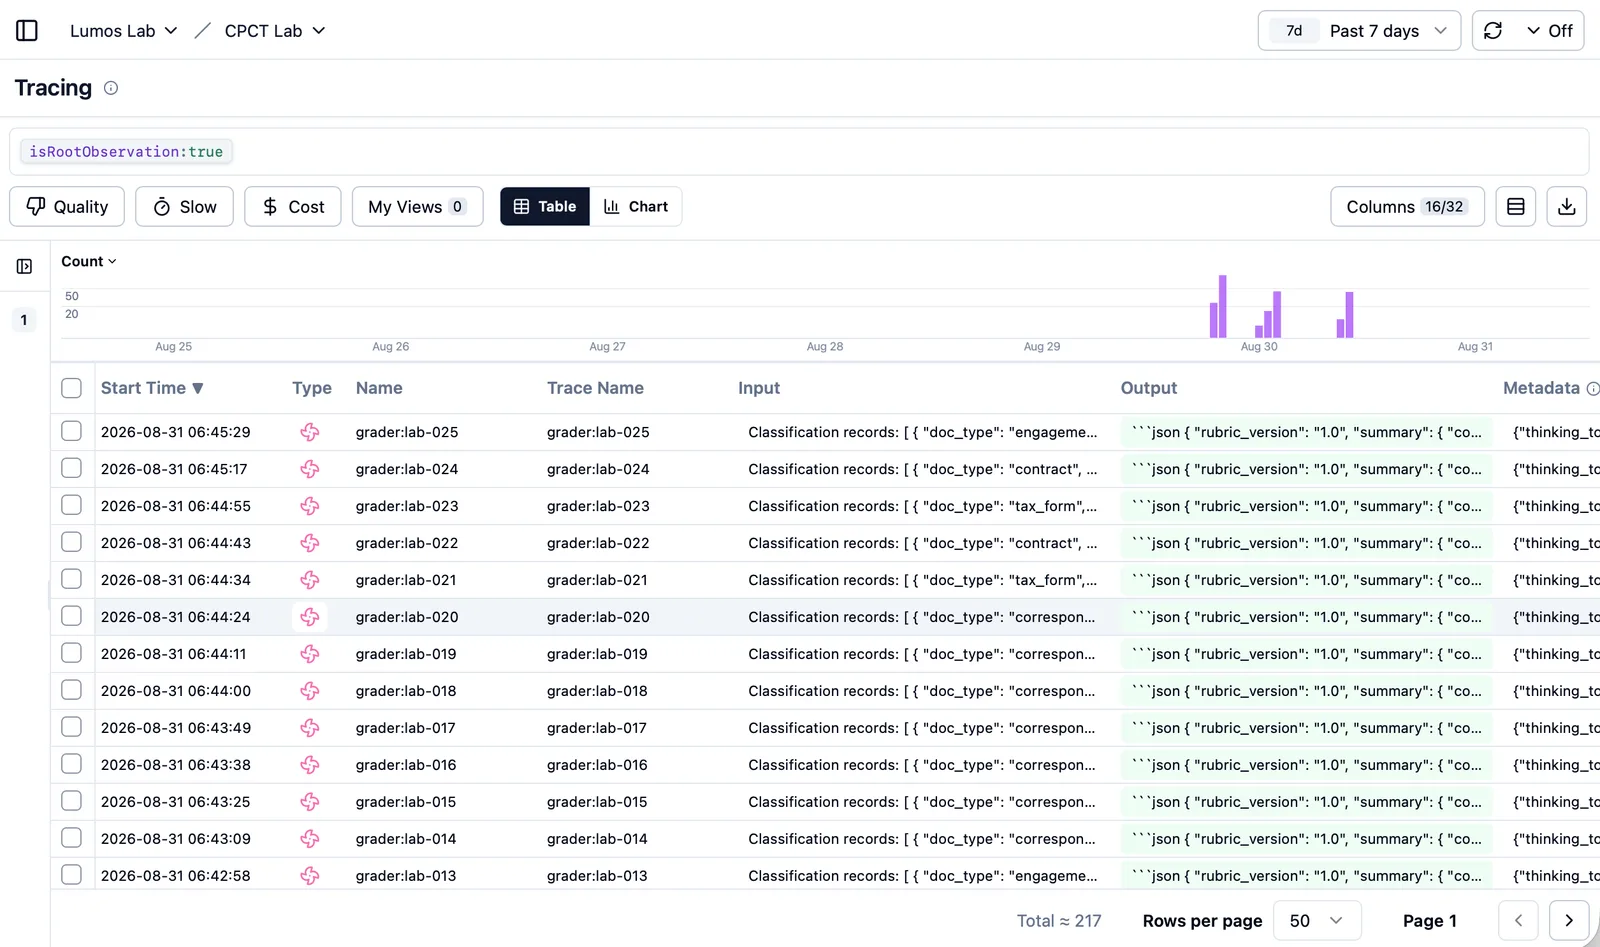Viewport: 1600px width, 947px height.
Task: Switch to the Chart view tab
Action: click(636, 207)
